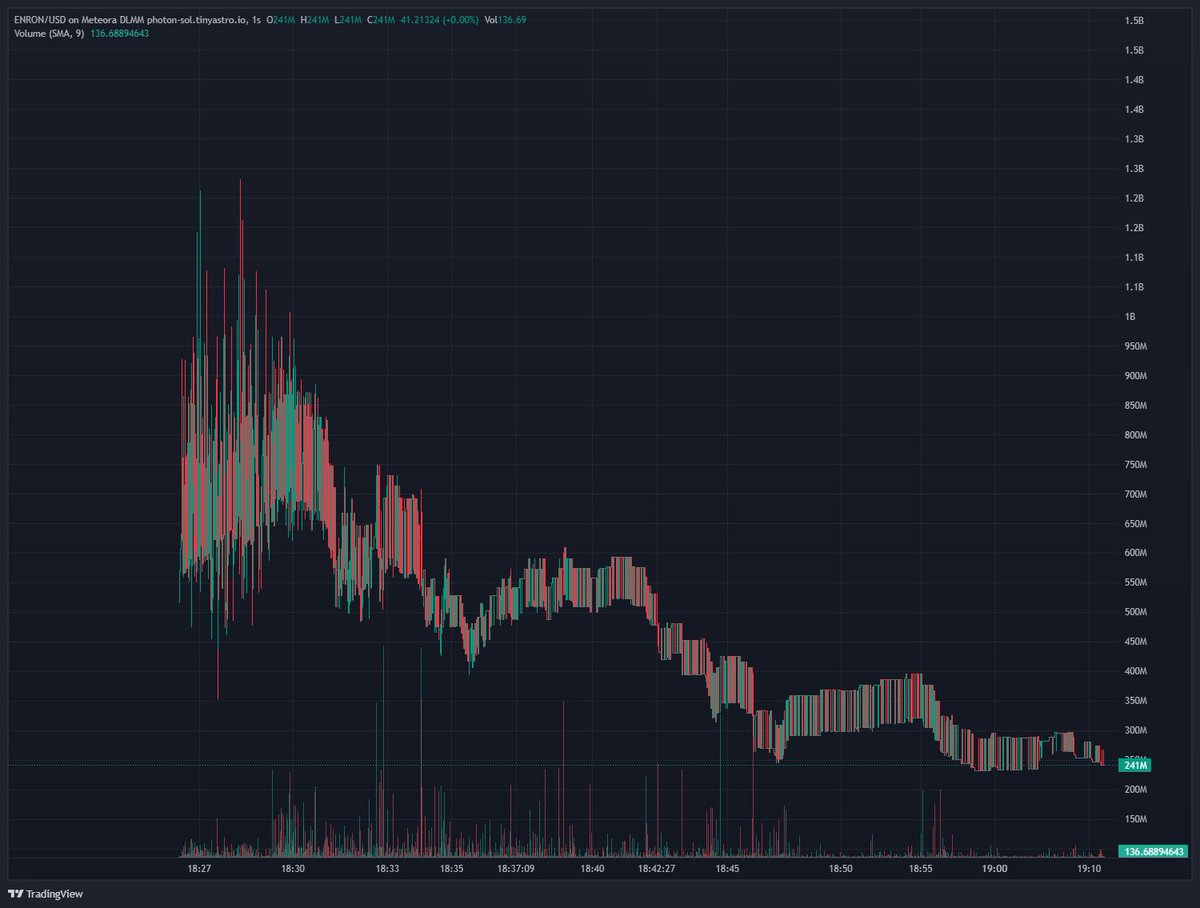Click the 350M price axis label
This screenshot has height=908, width=1200.
click(x=1135, y=701)
